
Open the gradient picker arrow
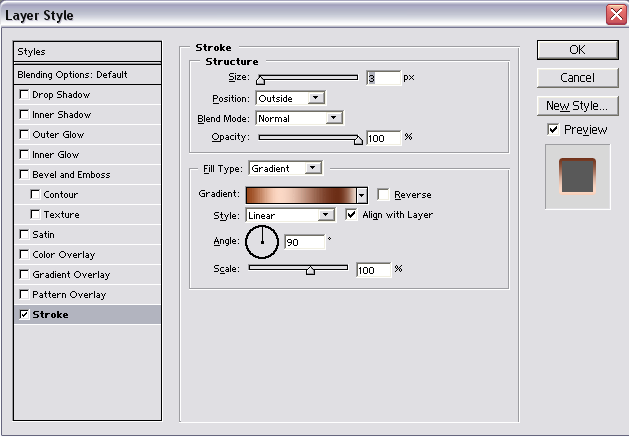tap(361, 195)
